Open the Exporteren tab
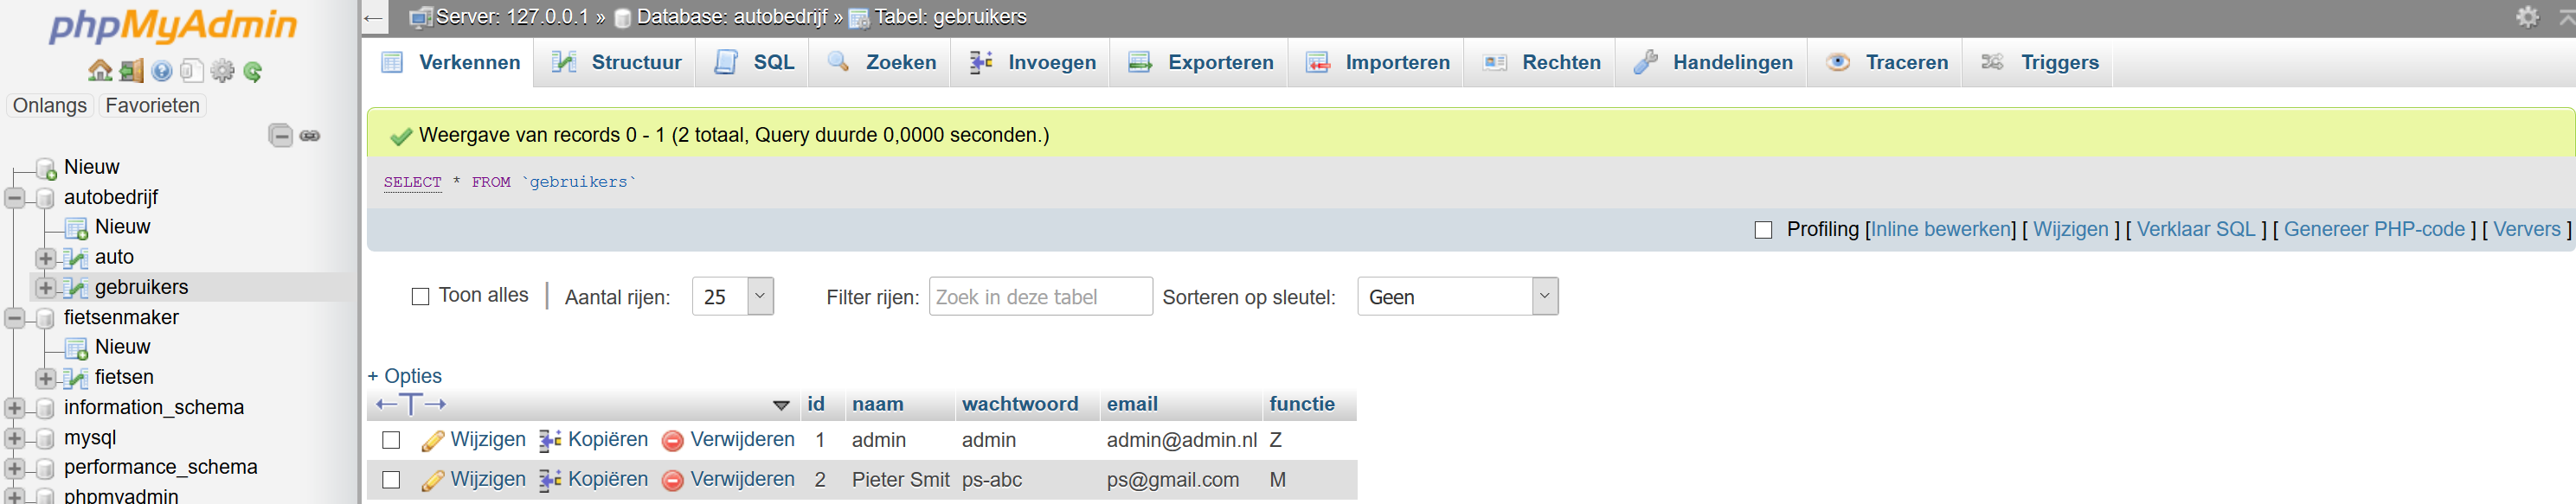2576x504 pixels. click(1199, 62)
